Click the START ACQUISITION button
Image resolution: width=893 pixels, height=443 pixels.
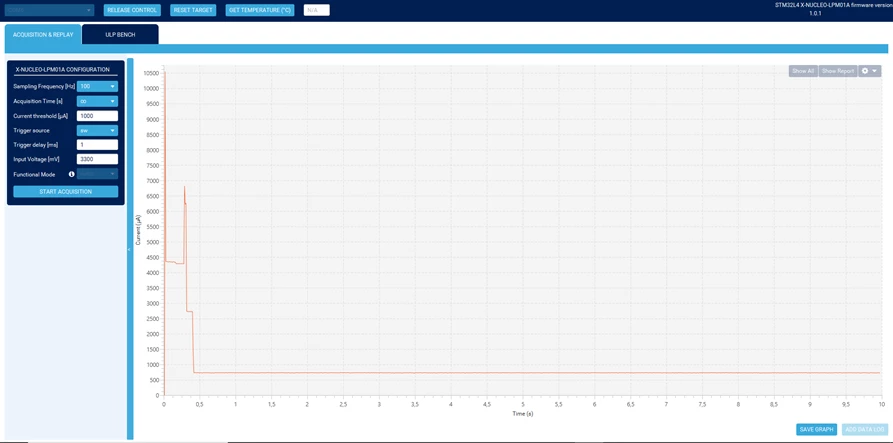pos(65,192)
